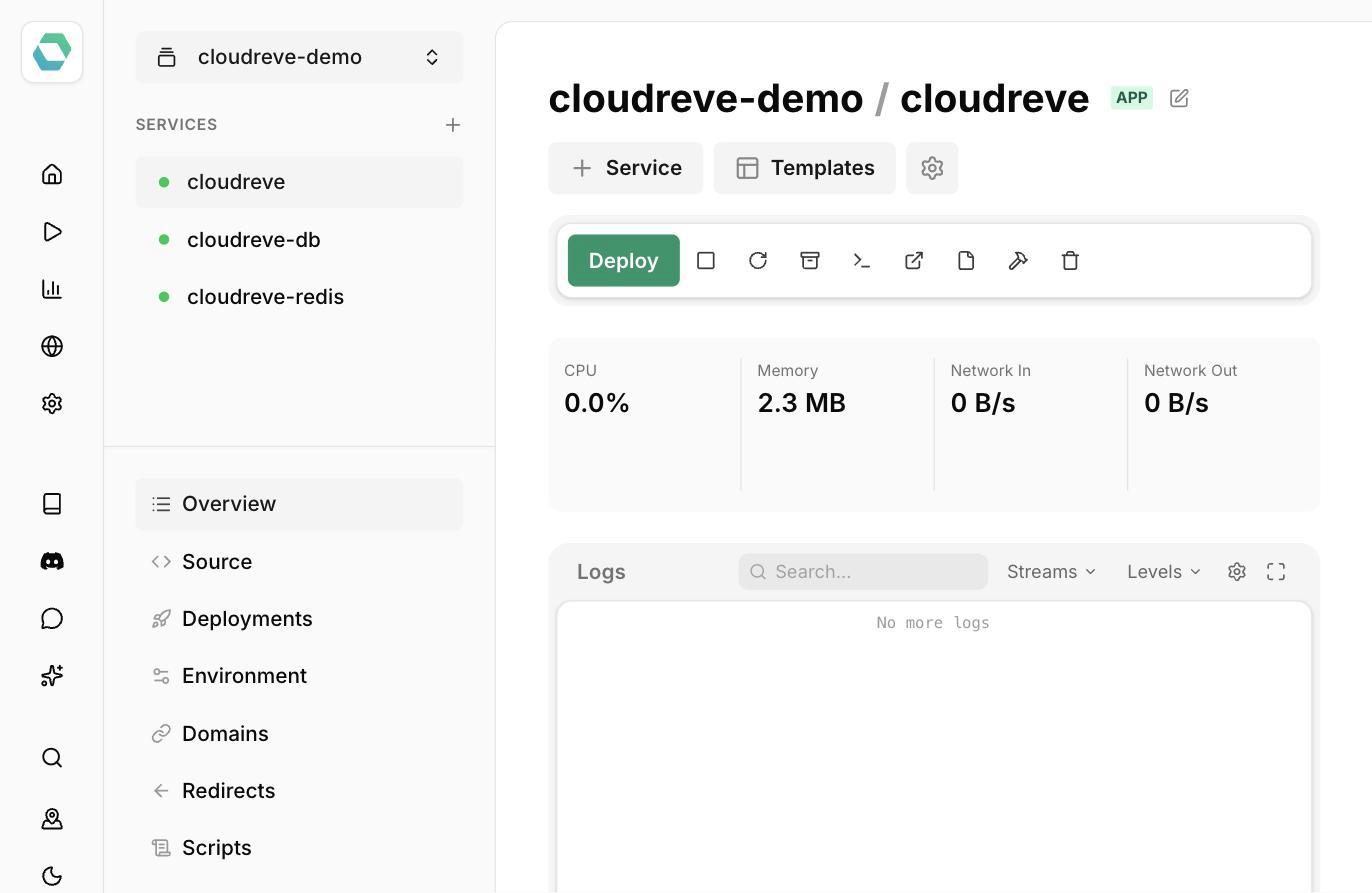The image size is (1372, 893).
Task: Go to the Environment section
Action: [299, 676]
